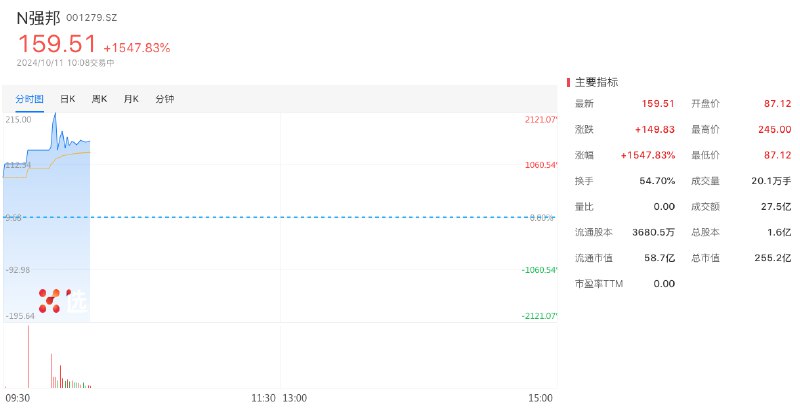800x415 pixels.
Task: Click the 市盈率TTM value 0.00
Action: point(664,284)
